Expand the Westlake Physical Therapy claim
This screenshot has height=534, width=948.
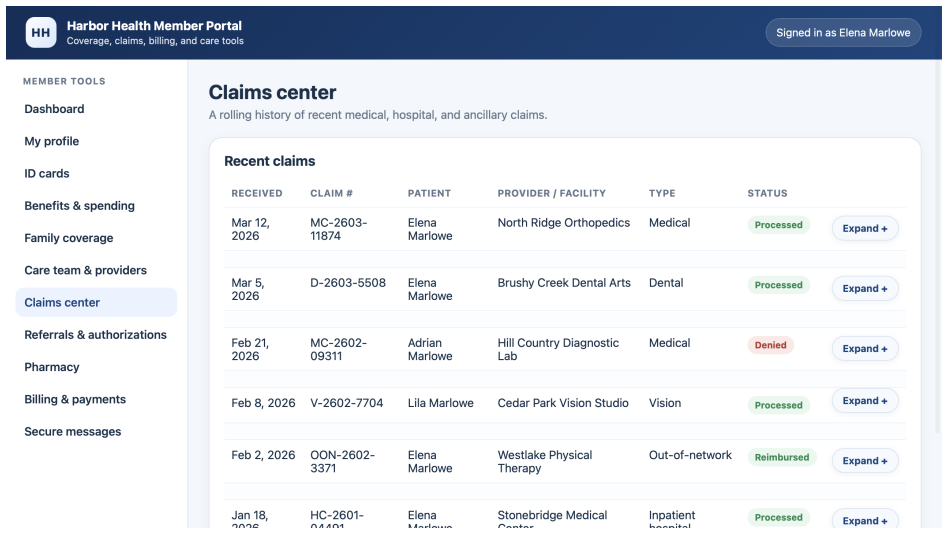tap(865, 461)
